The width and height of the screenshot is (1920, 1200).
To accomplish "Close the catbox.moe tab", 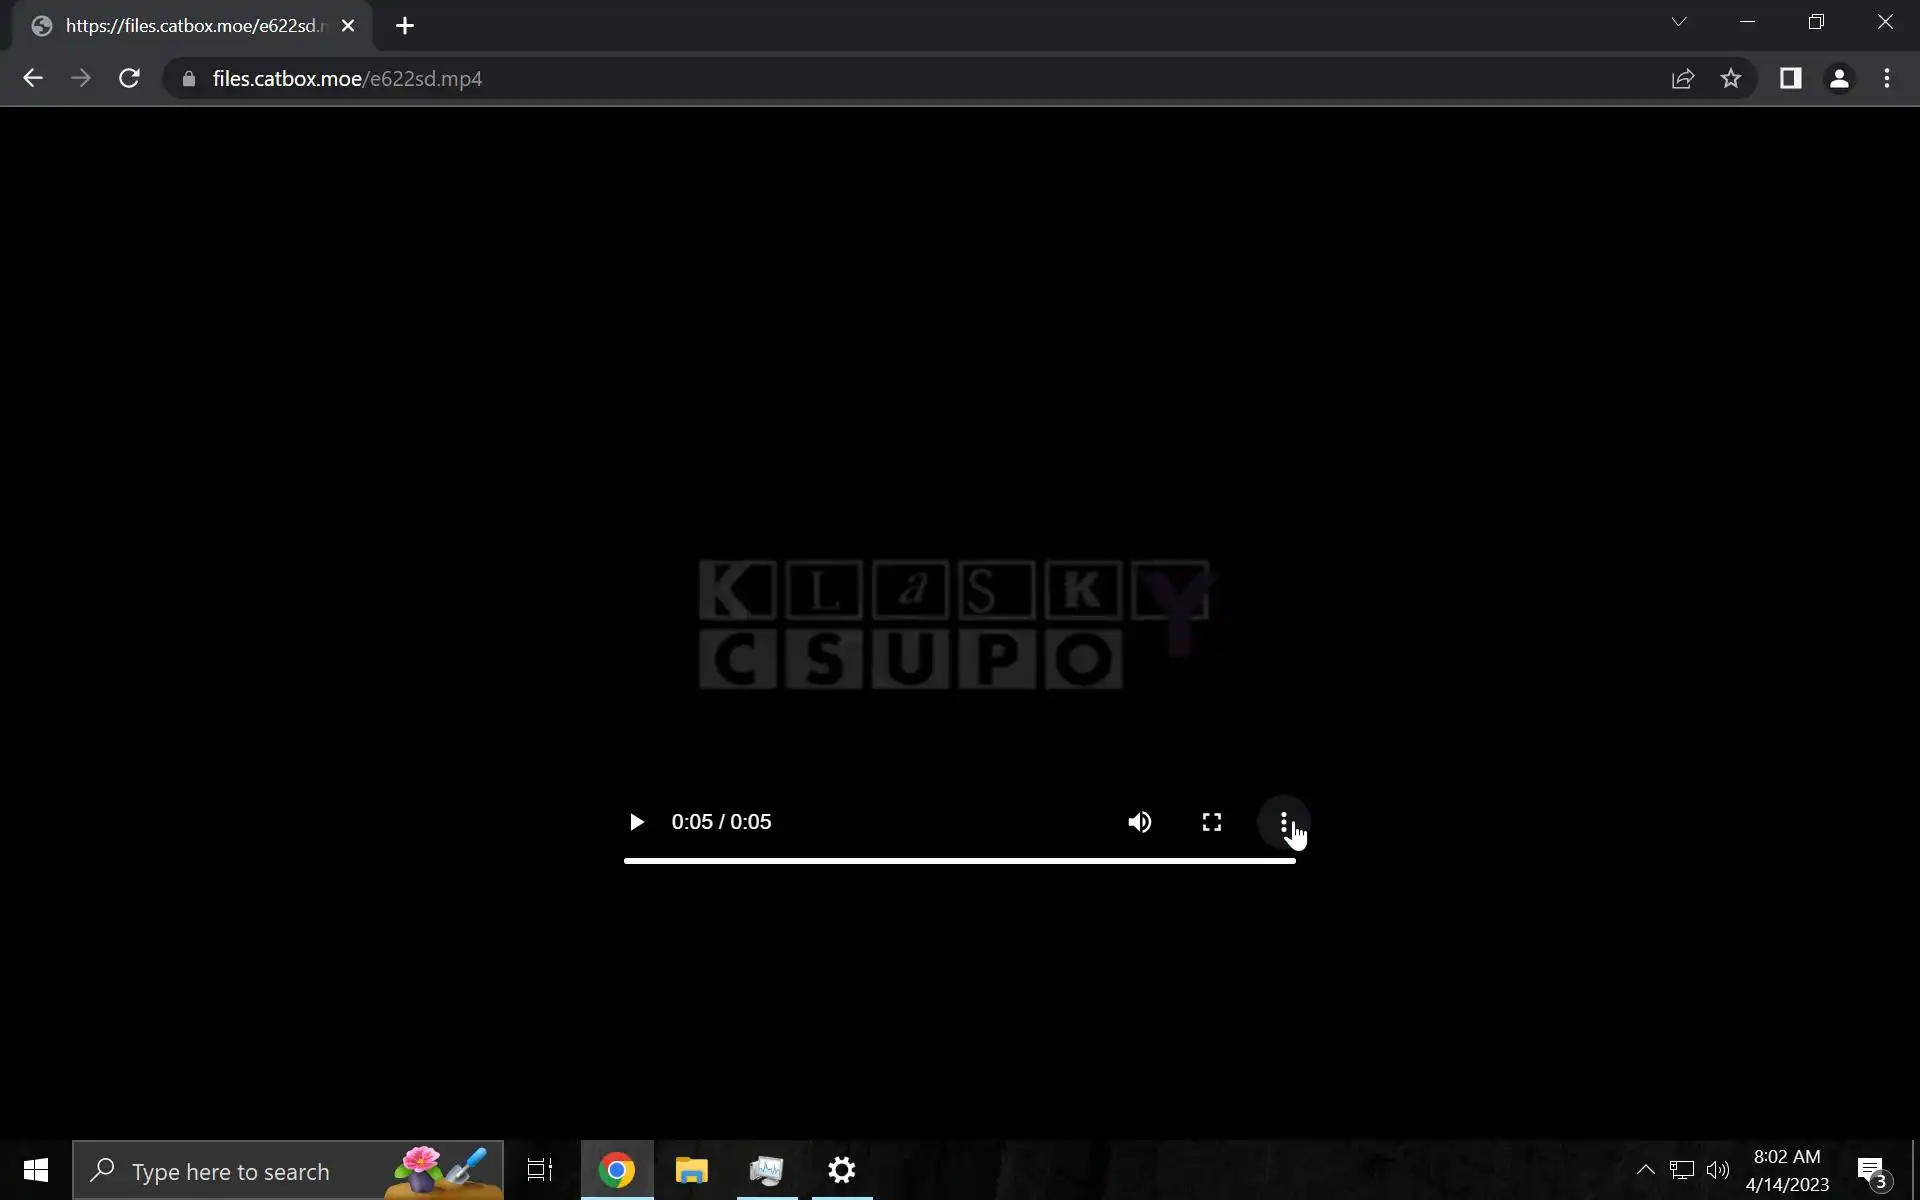I will tap(348, 26).
